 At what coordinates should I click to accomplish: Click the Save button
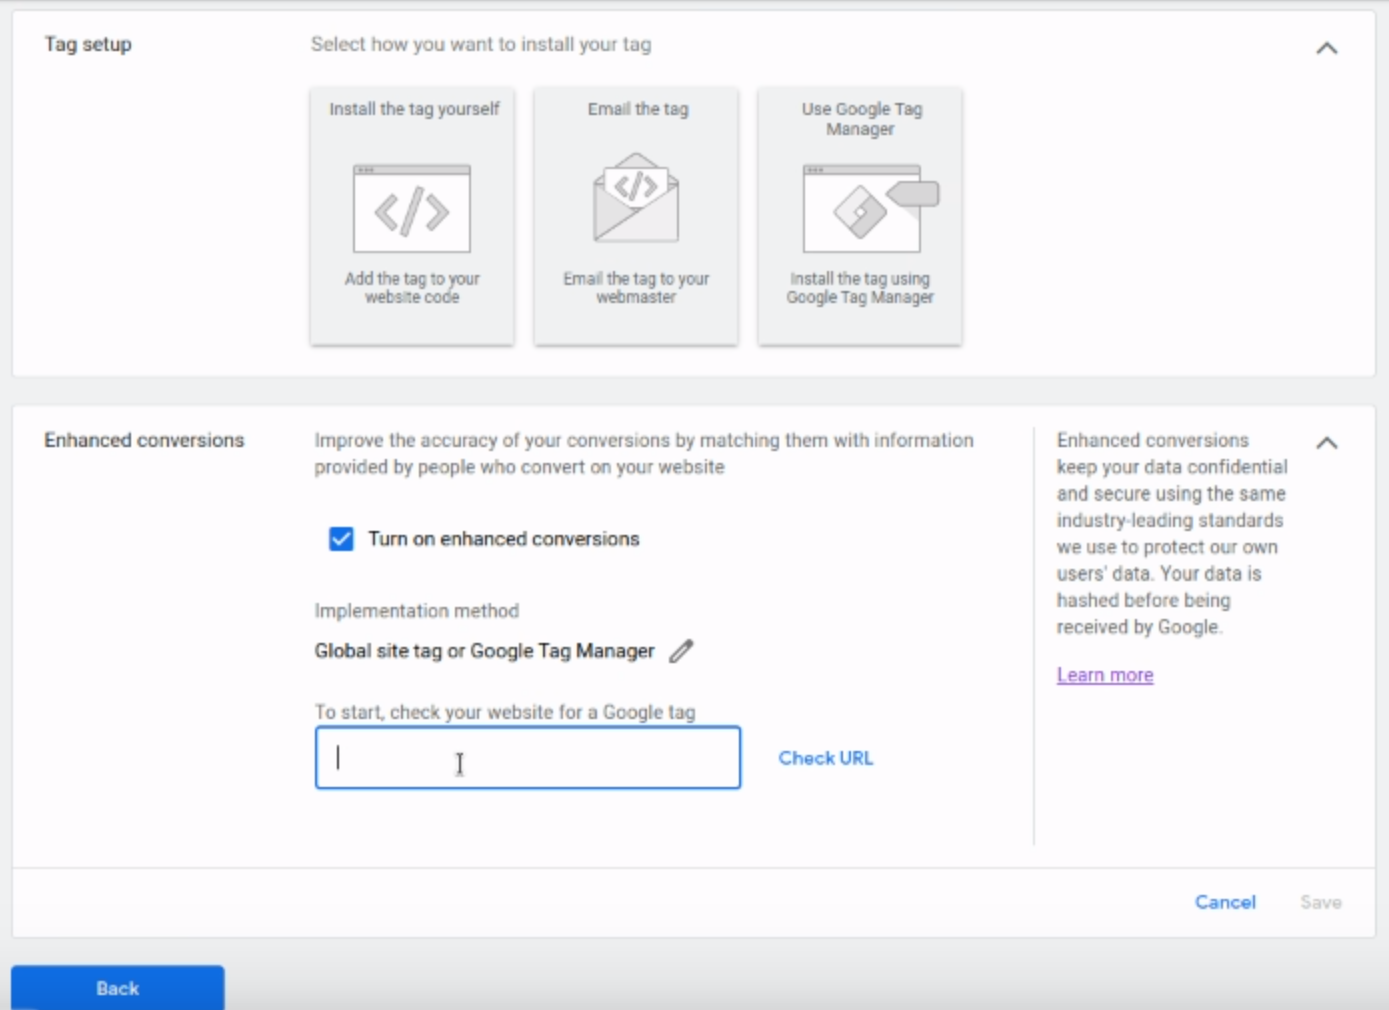pyautogui.click(x=1321, y=902)
